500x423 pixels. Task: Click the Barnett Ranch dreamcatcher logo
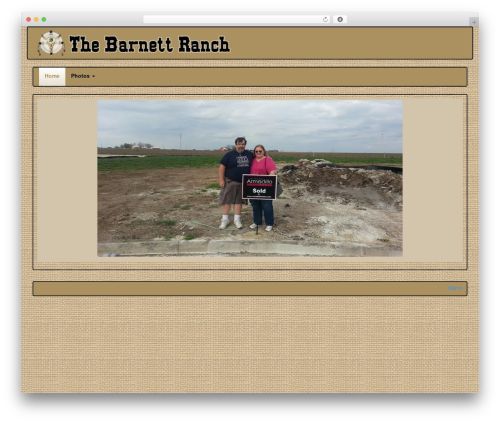pos(51,43)
